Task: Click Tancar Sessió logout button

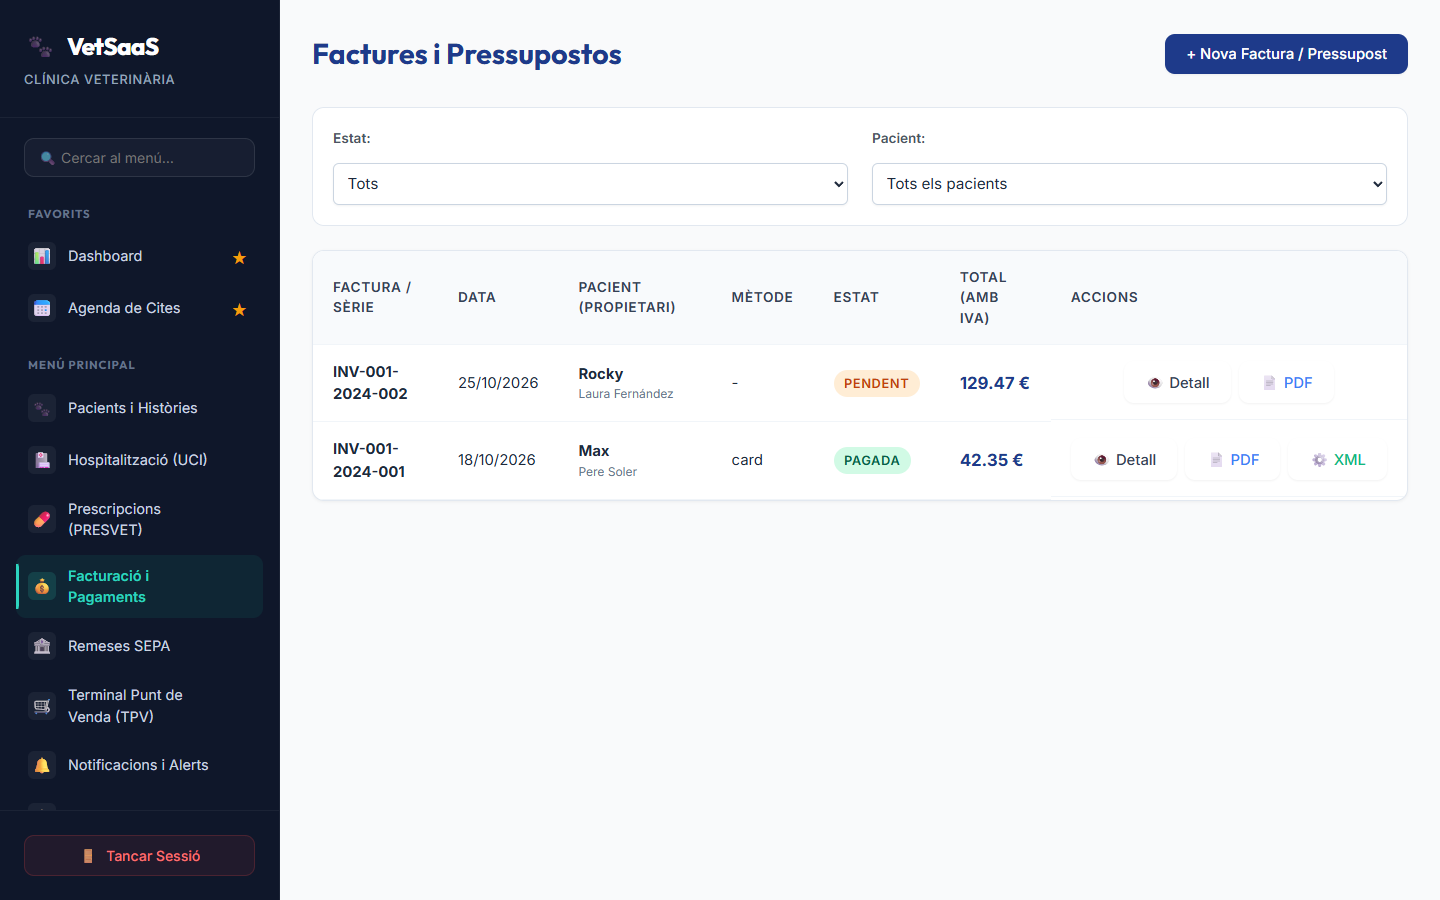Action: (140, 856)
